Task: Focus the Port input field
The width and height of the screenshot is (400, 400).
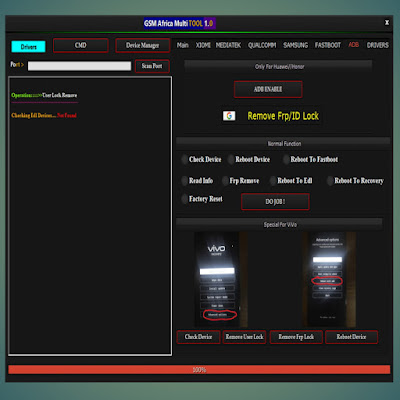Action: (79, 66)
